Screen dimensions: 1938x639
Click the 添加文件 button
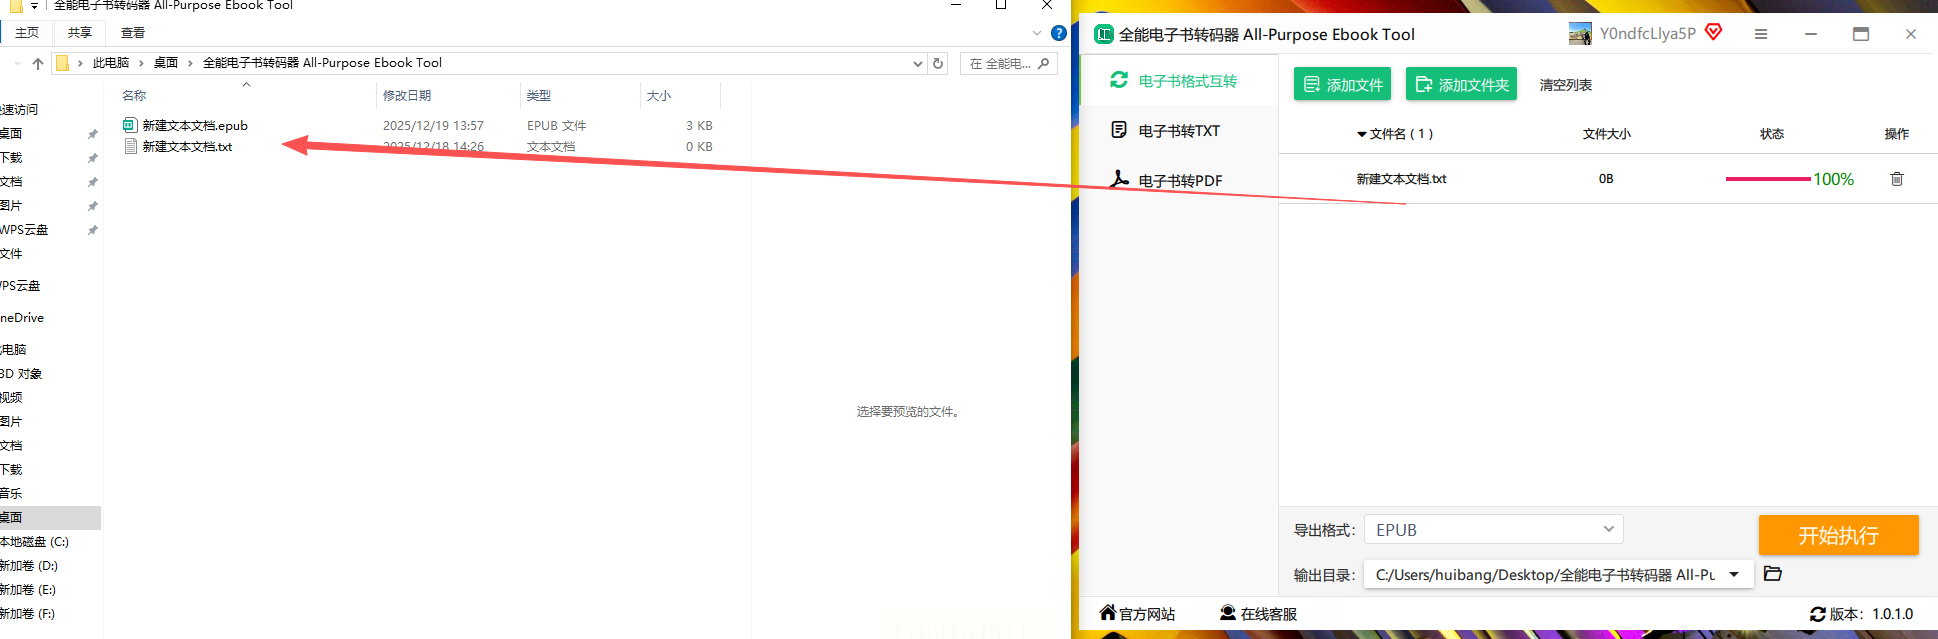[x=1343, y=84]
